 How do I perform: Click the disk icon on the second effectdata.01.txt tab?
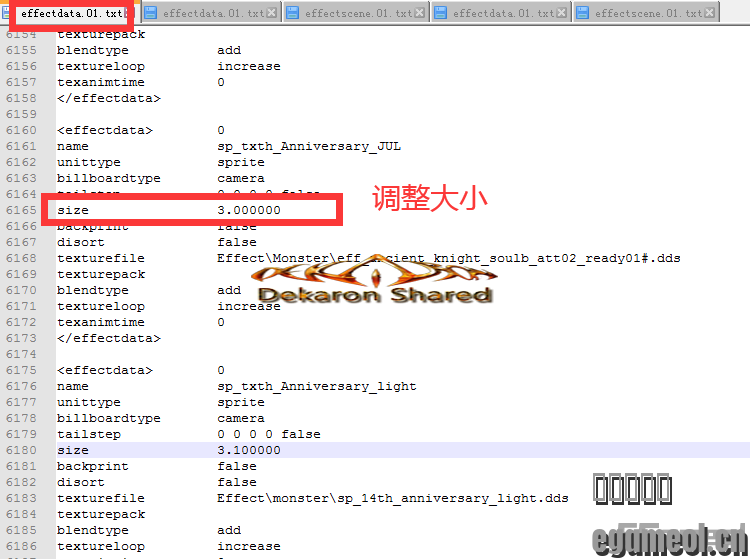coord(151,14)
